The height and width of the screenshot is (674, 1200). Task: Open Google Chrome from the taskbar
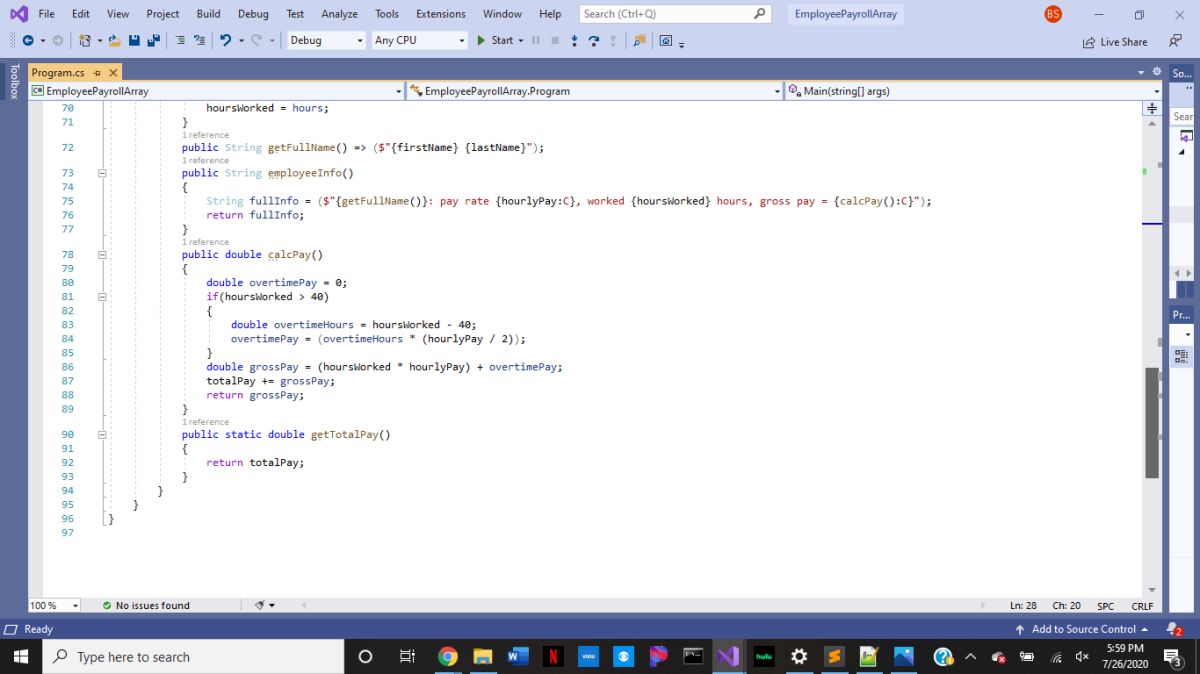pos(448,657)
